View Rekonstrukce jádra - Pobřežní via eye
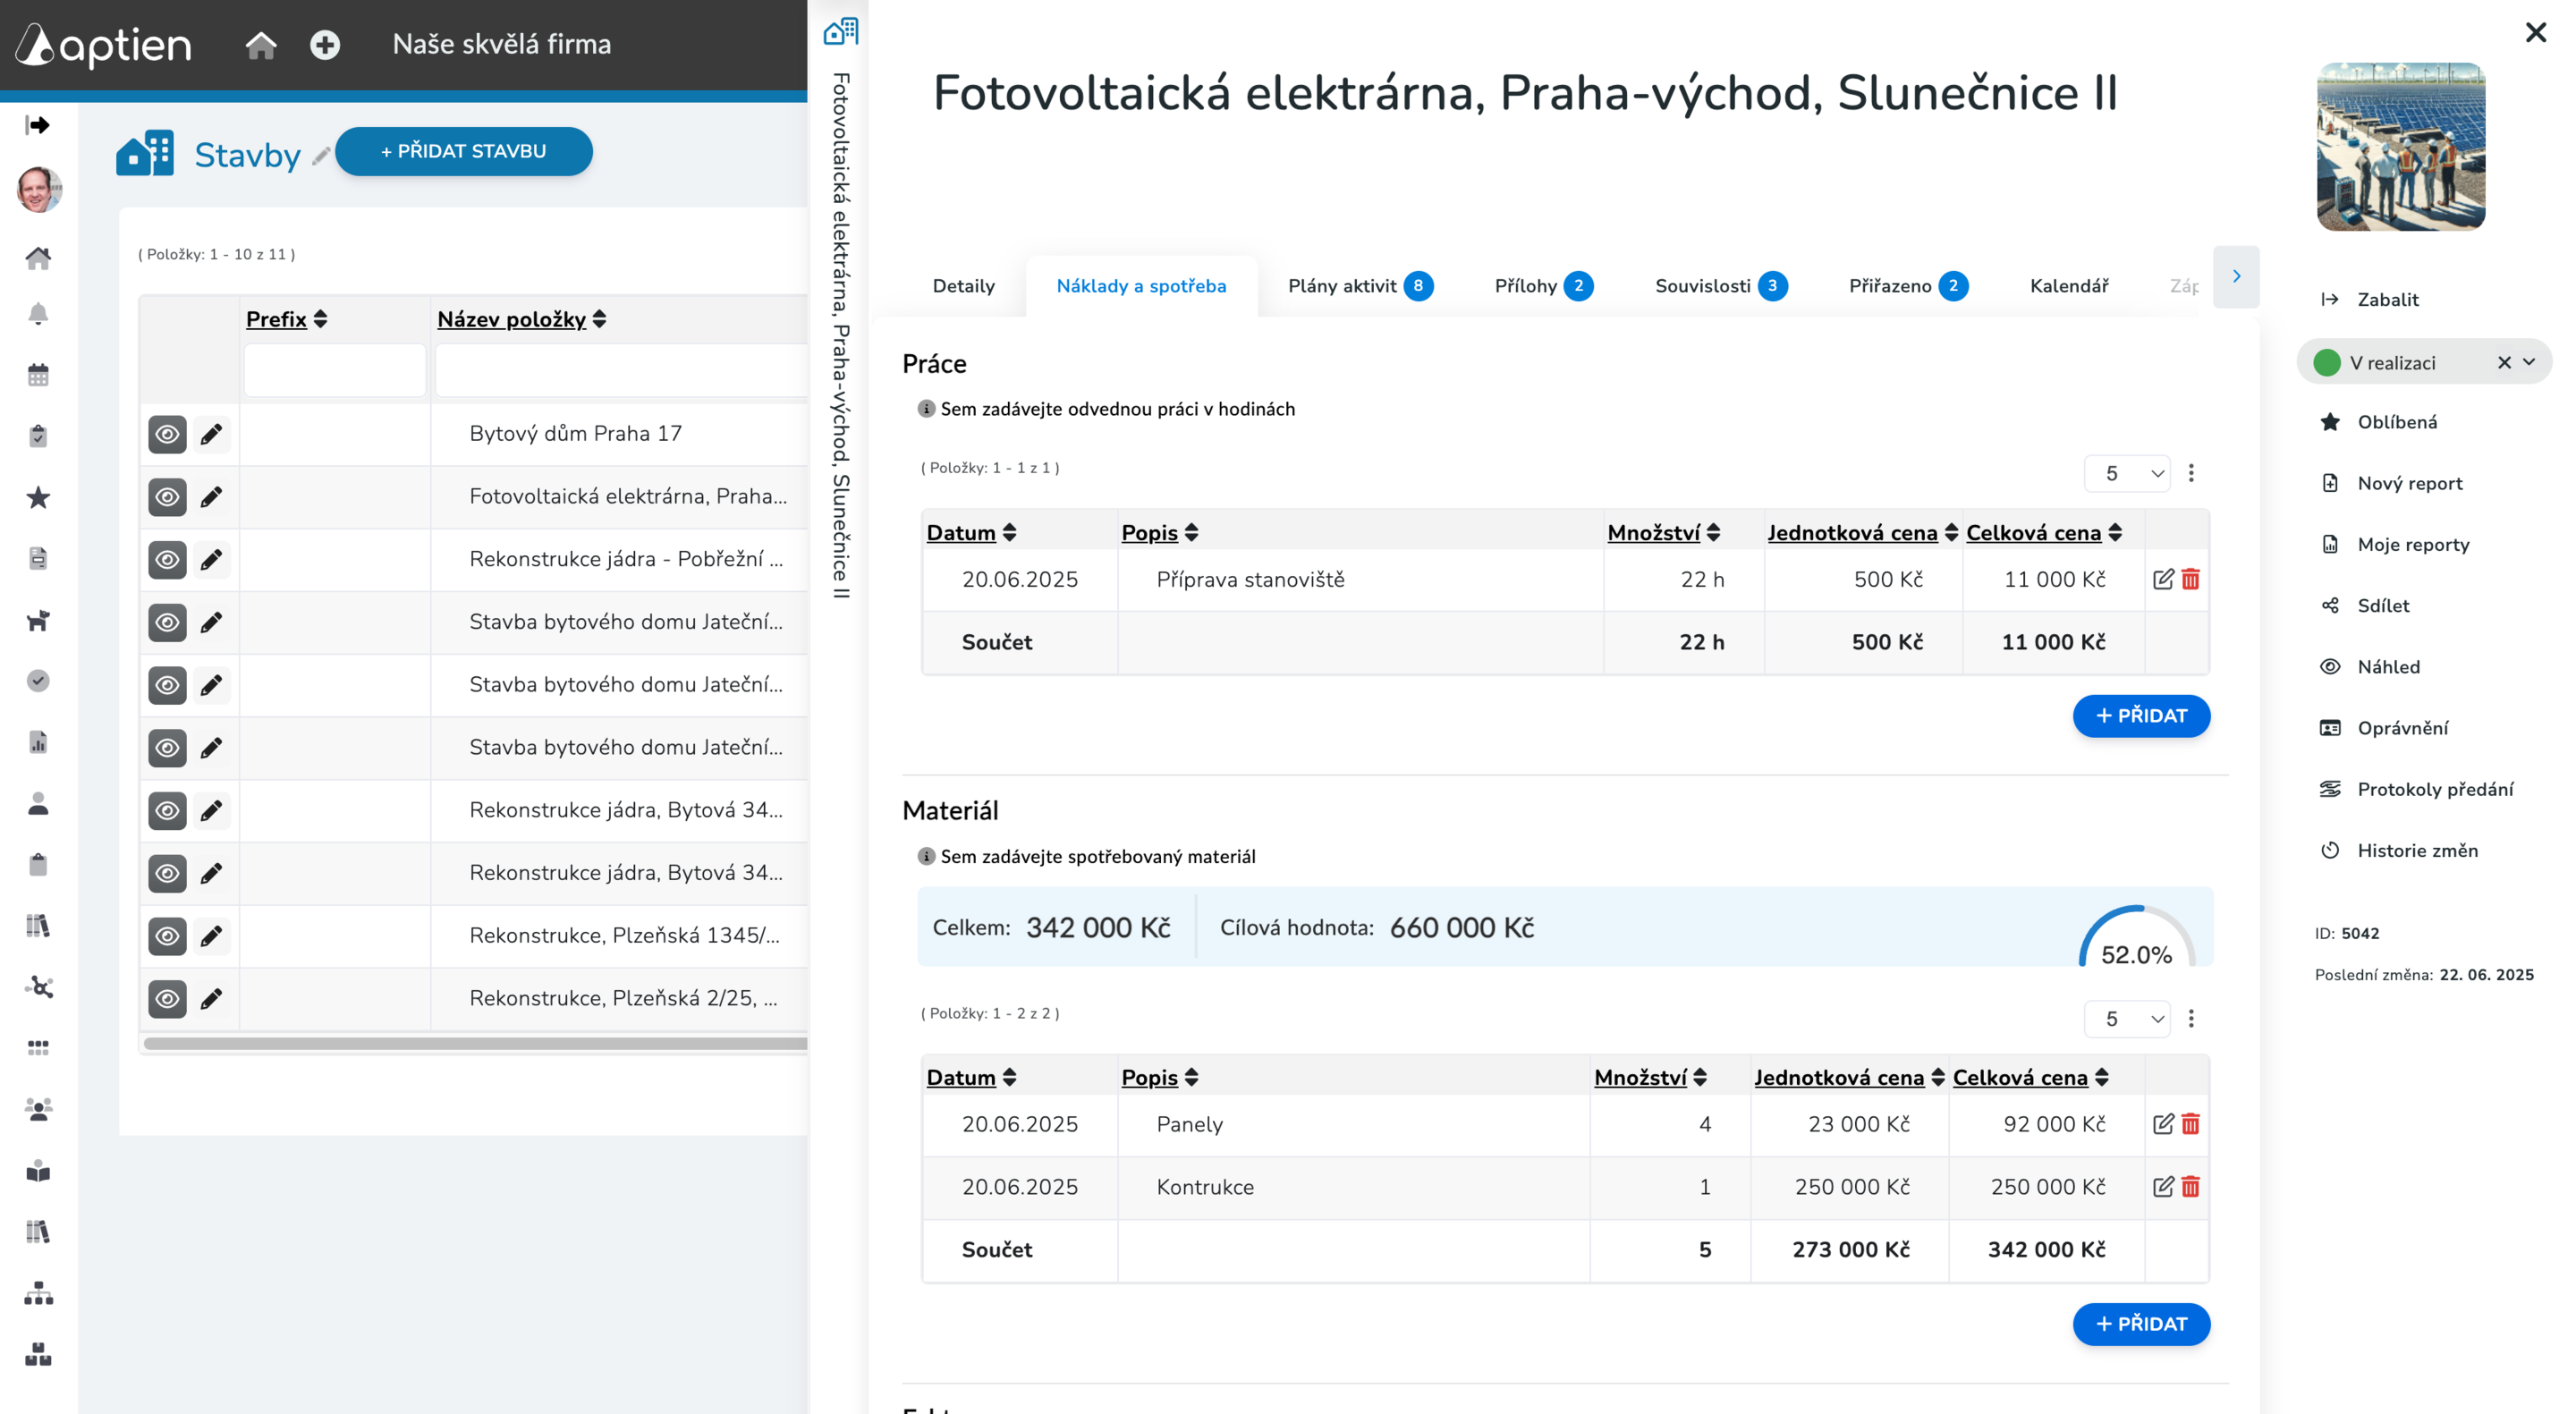Screen dimensions: 2576x1414 point(167,560)
